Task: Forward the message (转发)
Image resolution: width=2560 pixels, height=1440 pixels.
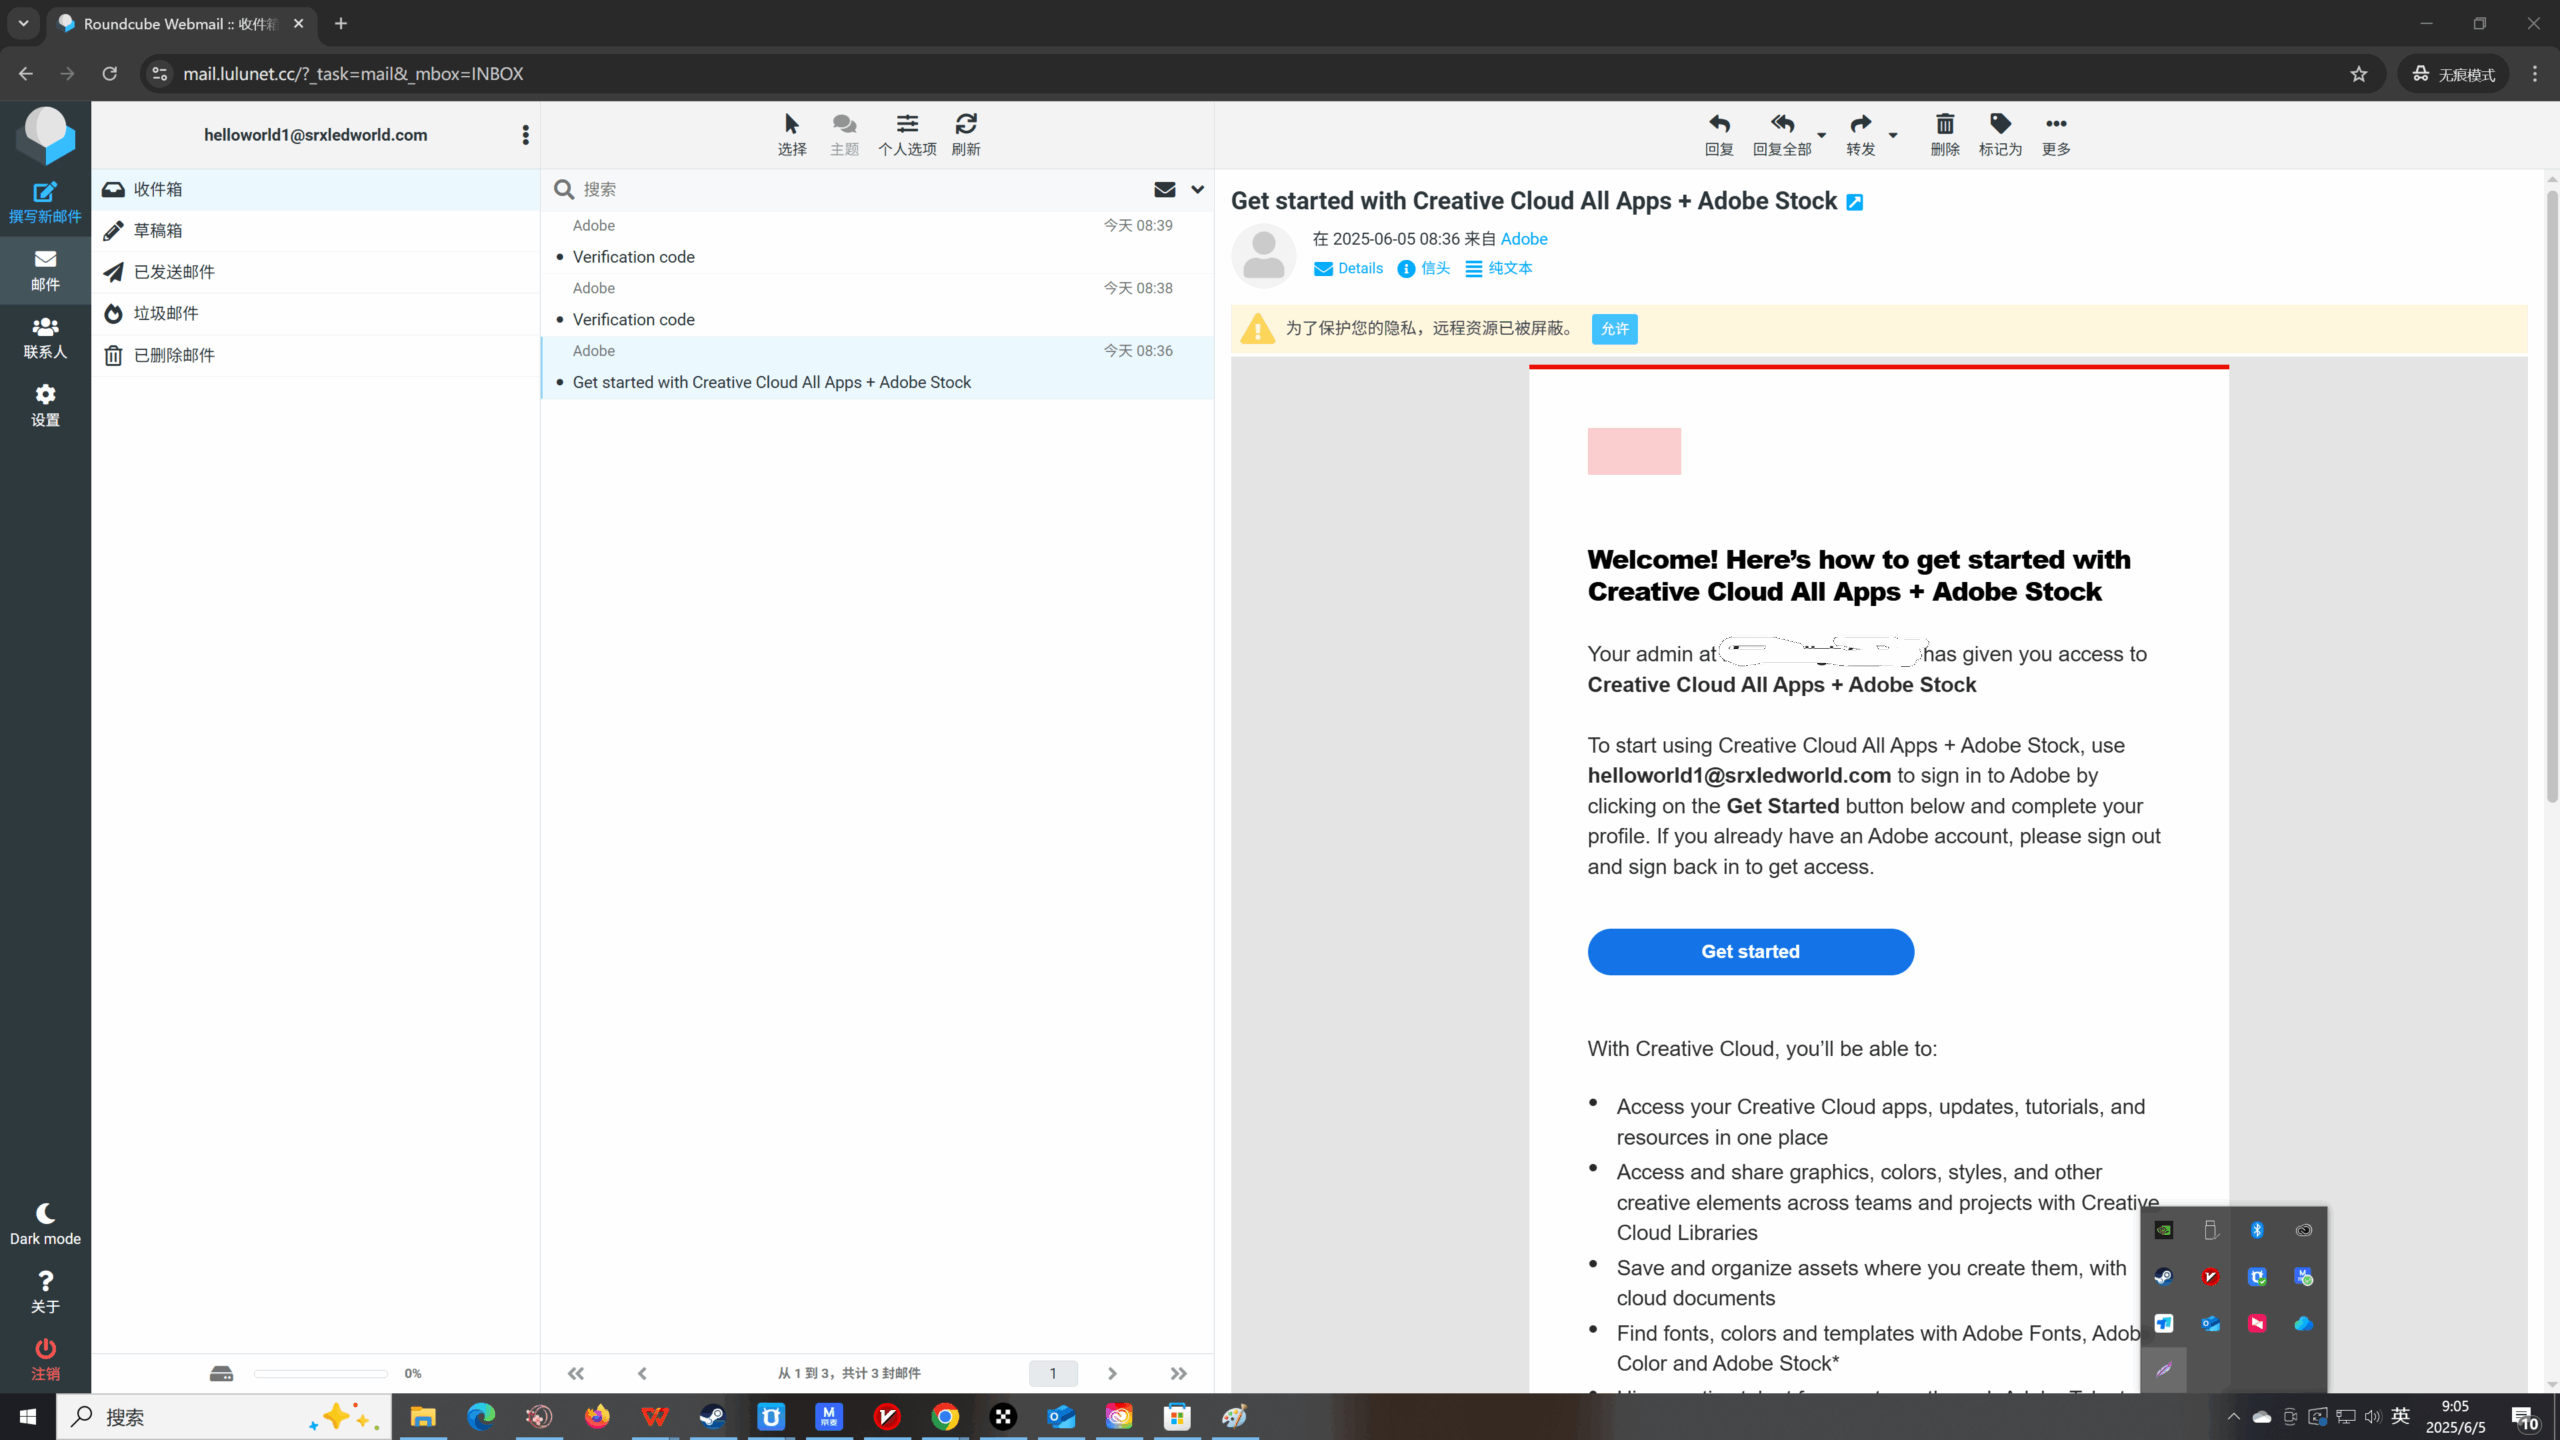Action: (x=1860, y=134)
